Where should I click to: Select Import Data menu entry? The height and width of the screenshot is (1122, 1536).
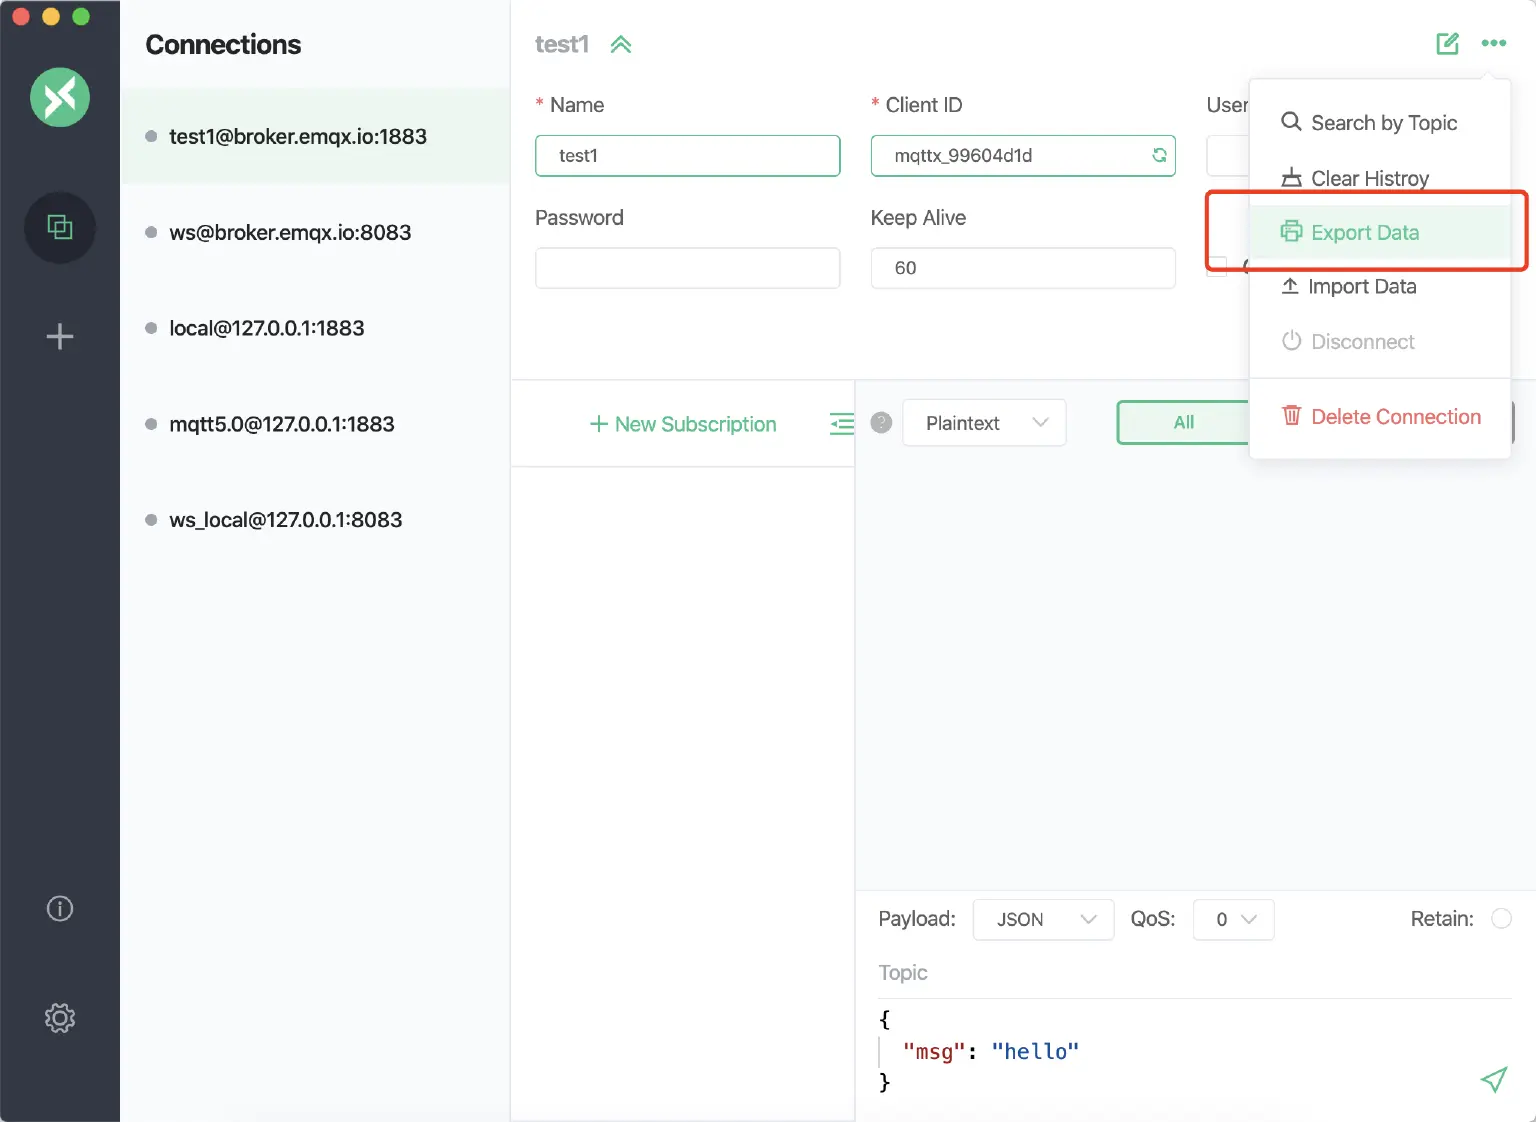pos(1361,287)
